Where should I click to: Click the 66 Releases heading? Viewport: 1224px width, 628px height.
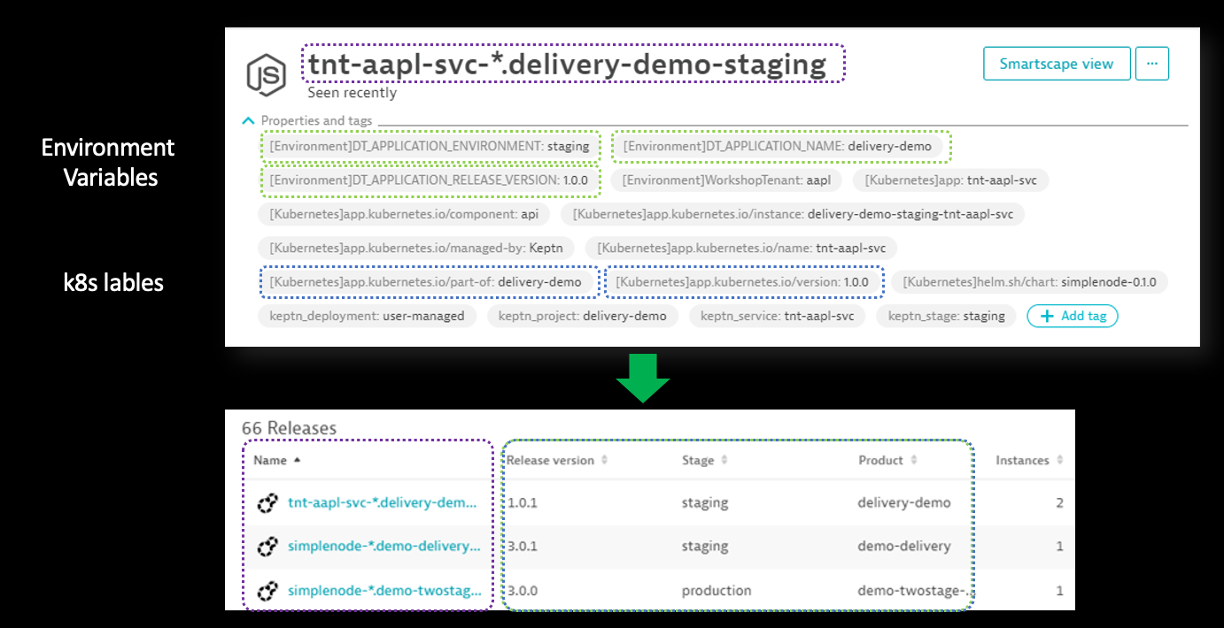[289, 428]
